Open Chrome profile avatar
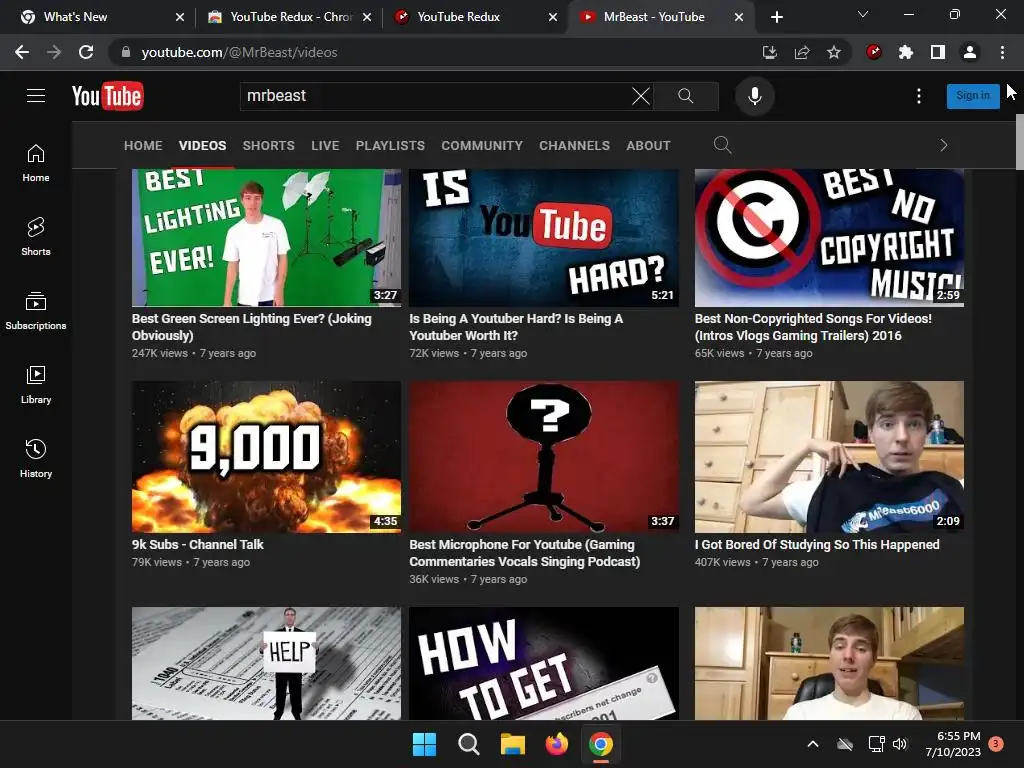This screenshot has width=1024, height=768. click(970, 52)
